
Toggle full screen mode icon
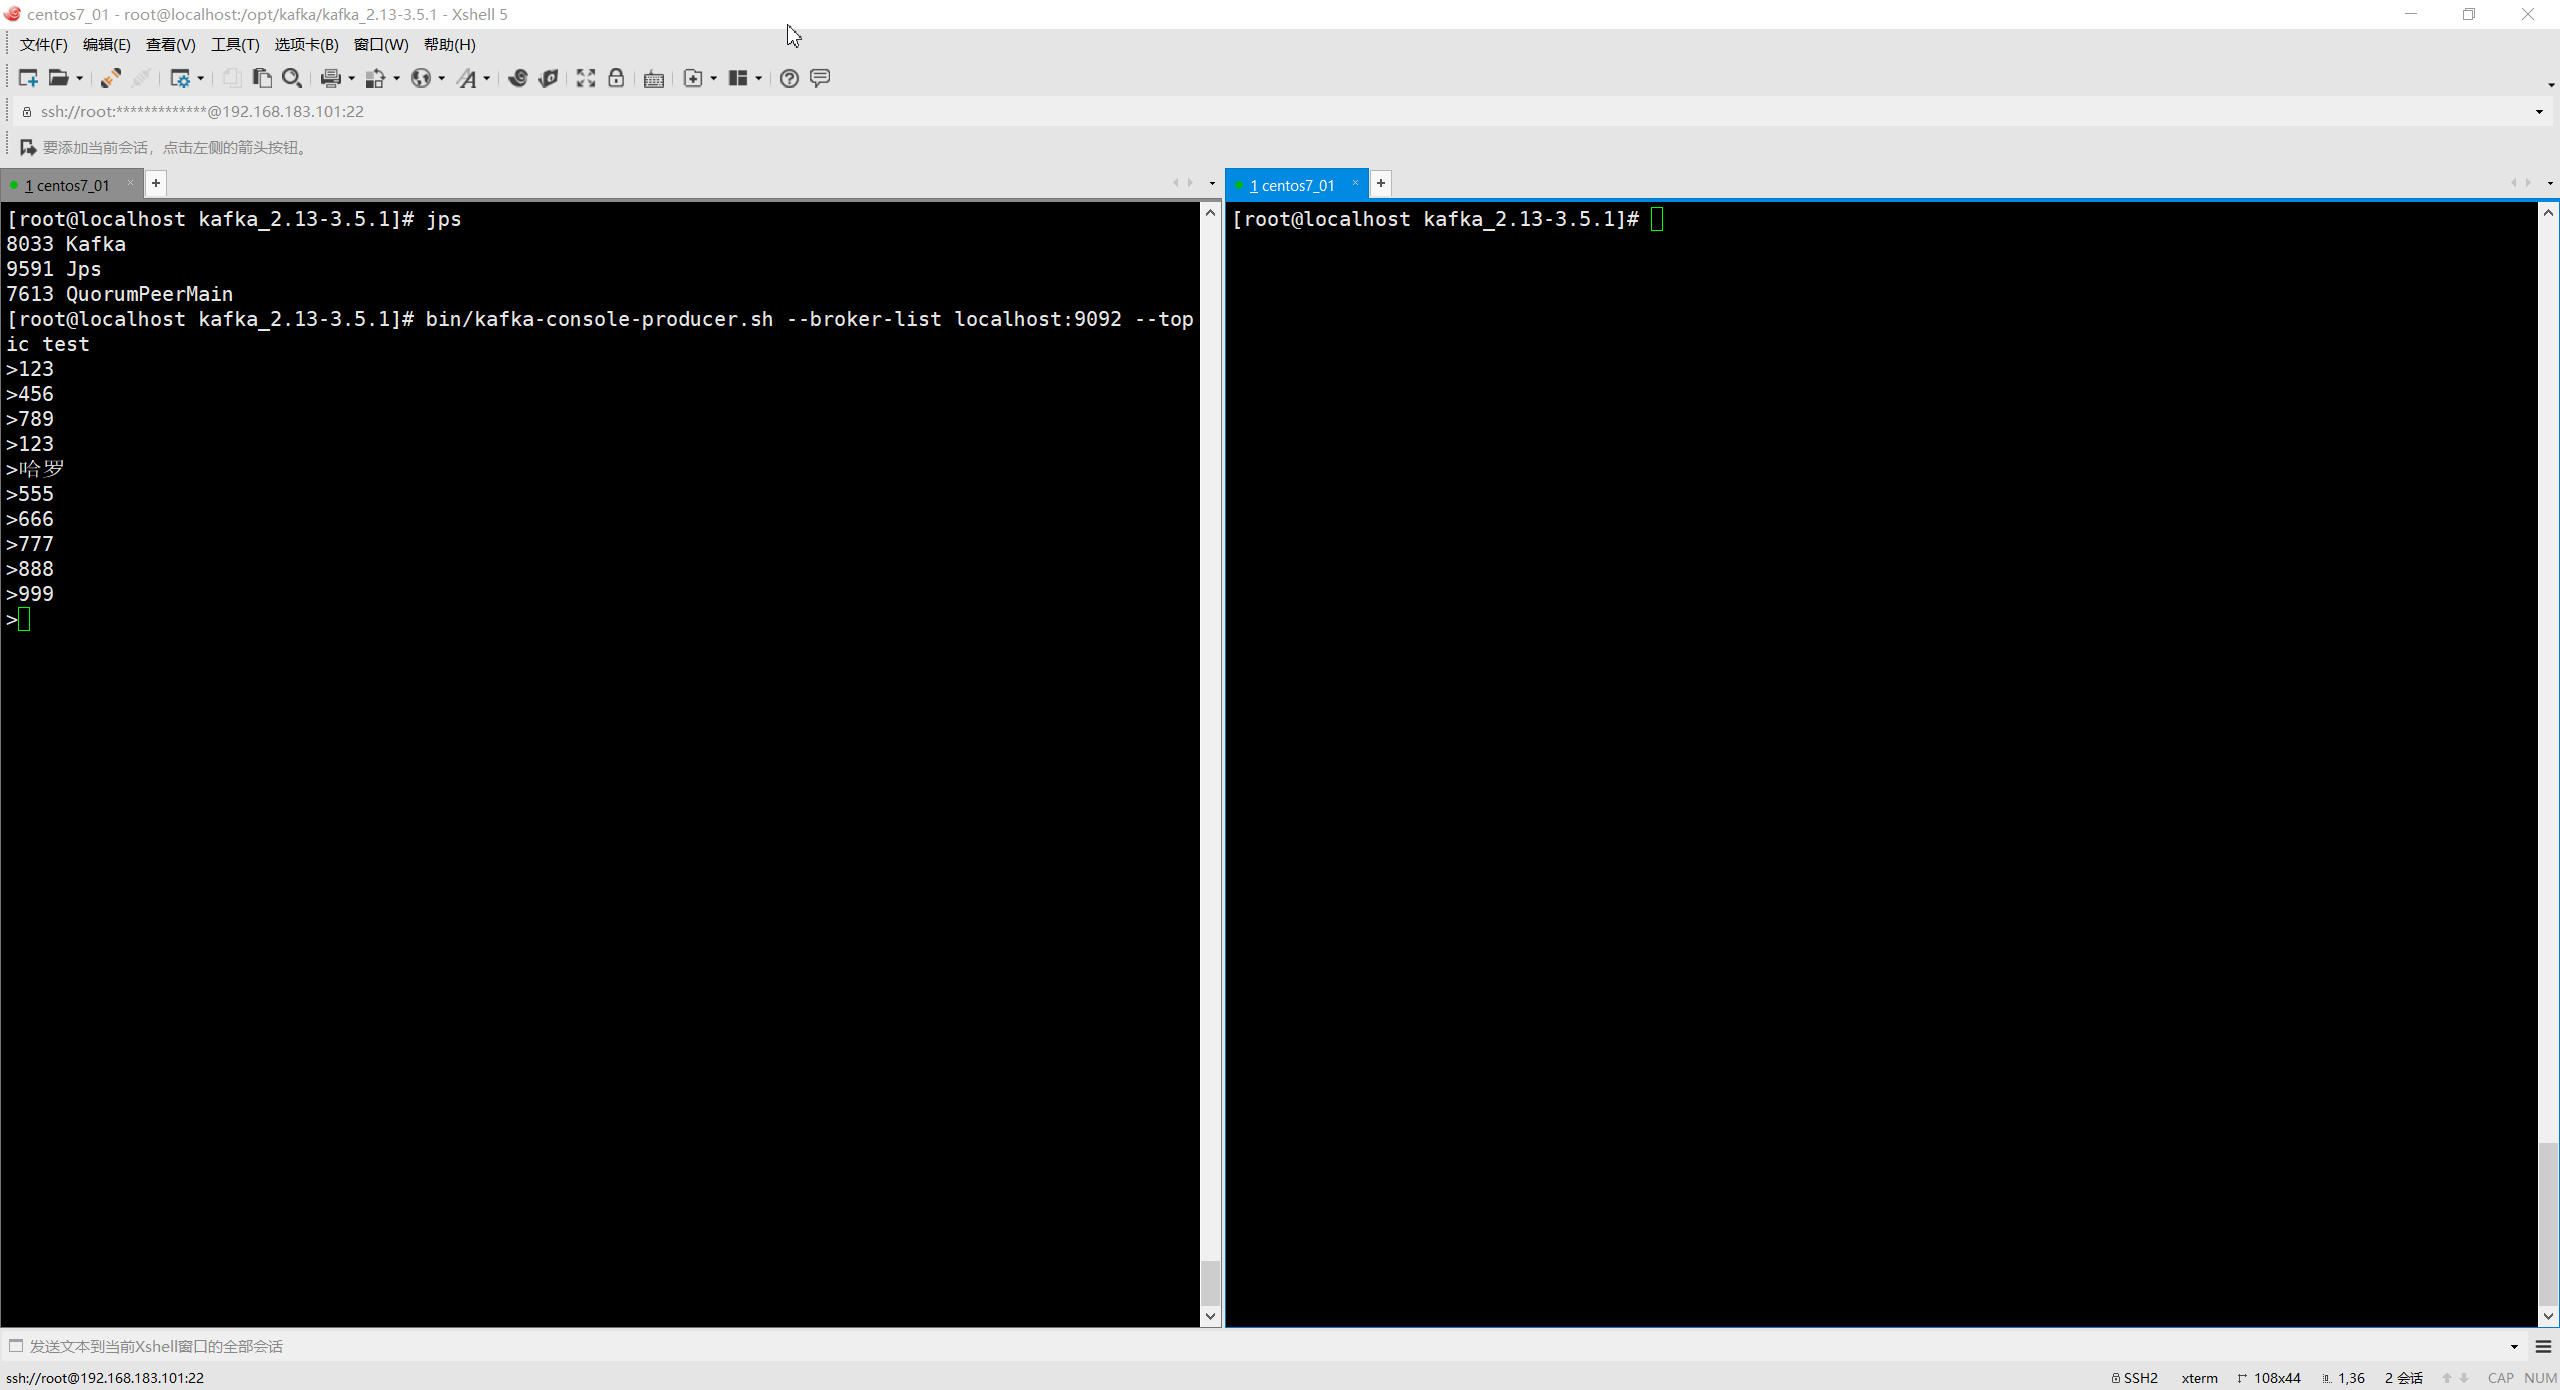point(586,78)
